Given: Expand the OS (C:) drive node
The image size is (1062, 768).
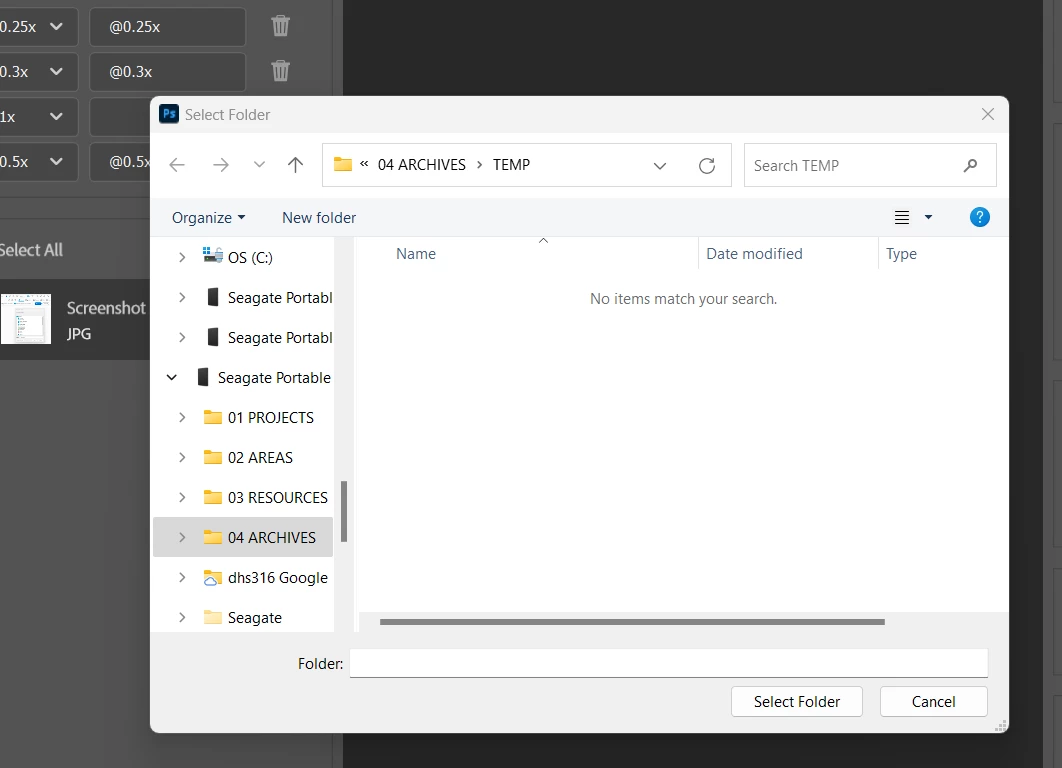Looking at the screenshot, I should click(182, 257).
